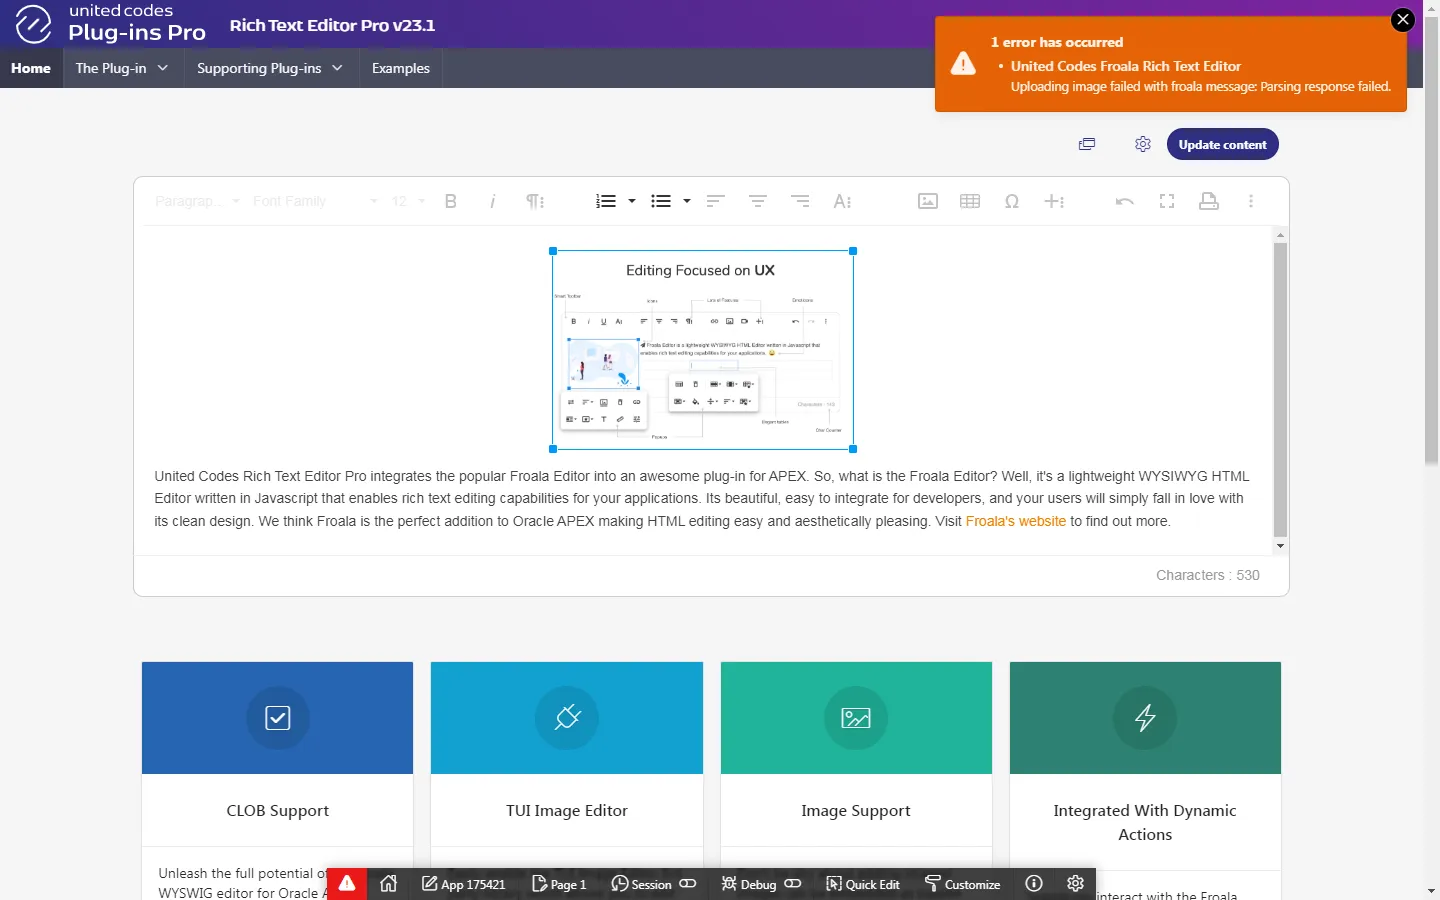
Task: Open the Examples menu item
Action: (x=400, y=68)
